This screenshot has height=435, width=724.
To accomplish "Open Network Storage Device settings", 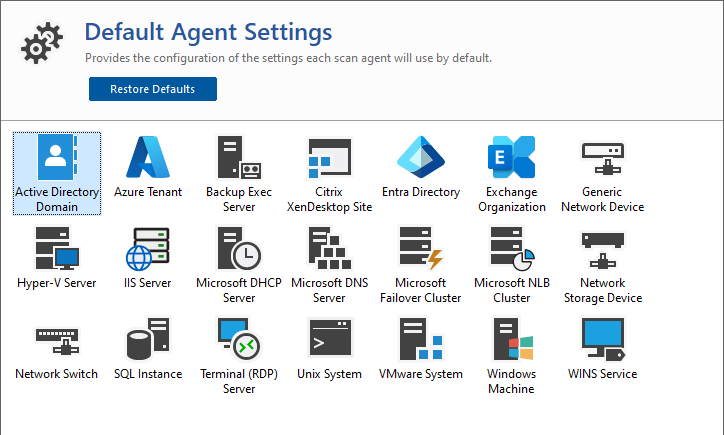I will tap(603, 248).
